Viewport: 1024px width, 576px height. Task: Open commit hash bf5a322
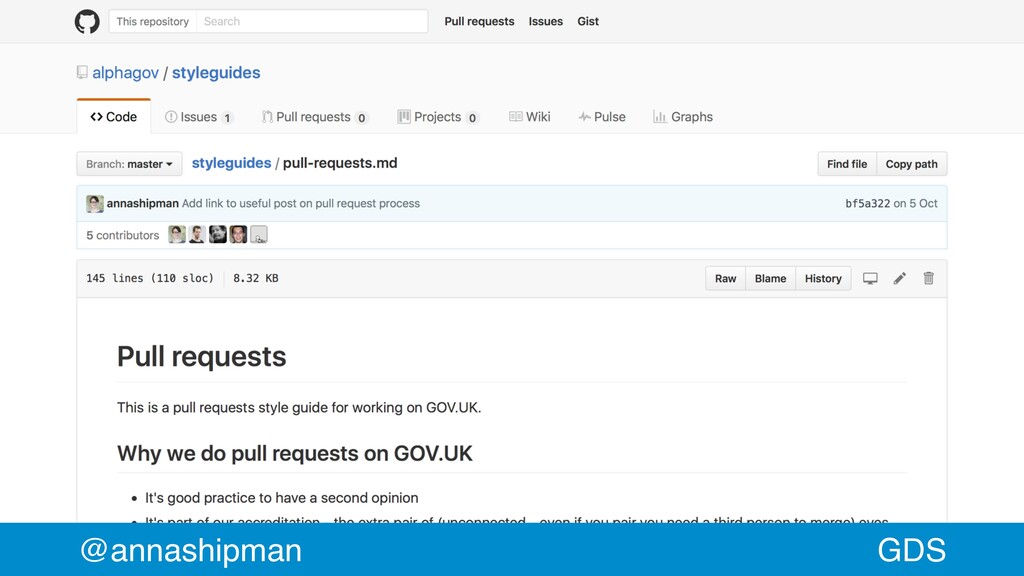click(x=867, y=203)
